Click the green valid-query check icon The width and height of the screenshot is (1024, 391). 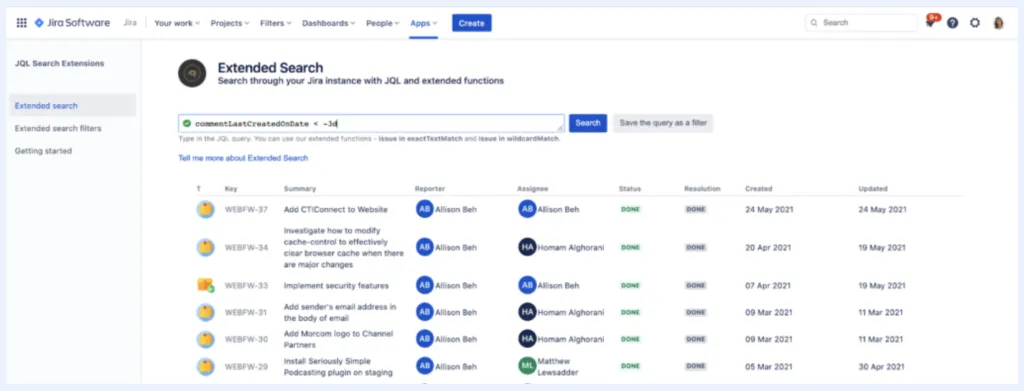coord(187,123)
